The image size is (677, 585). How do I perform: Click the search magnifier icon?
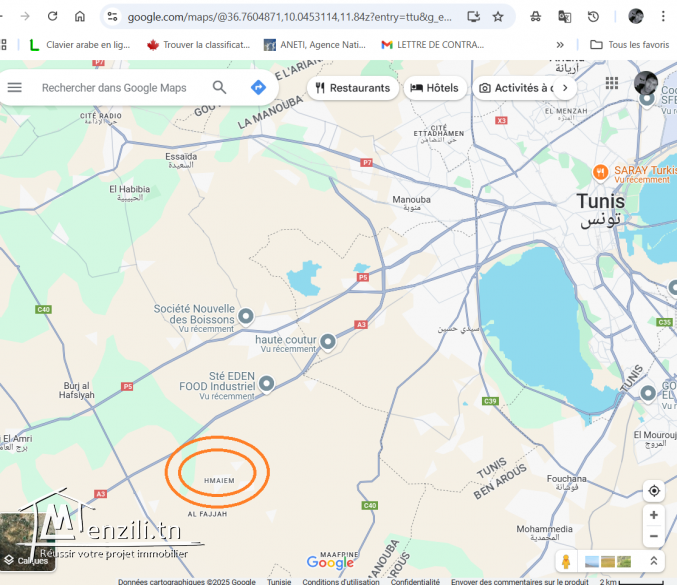[220, 88]
